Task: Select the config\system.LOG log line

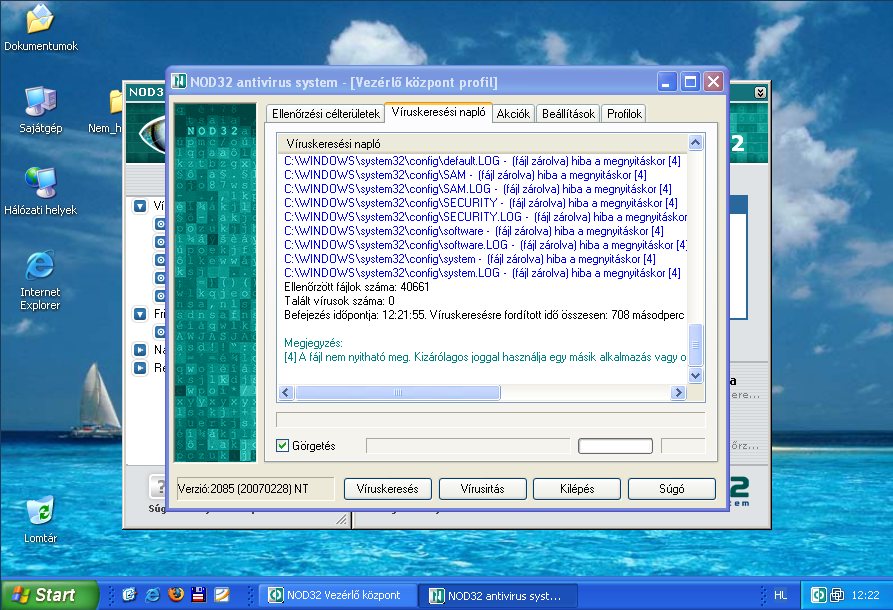Action: pos(482,273)
